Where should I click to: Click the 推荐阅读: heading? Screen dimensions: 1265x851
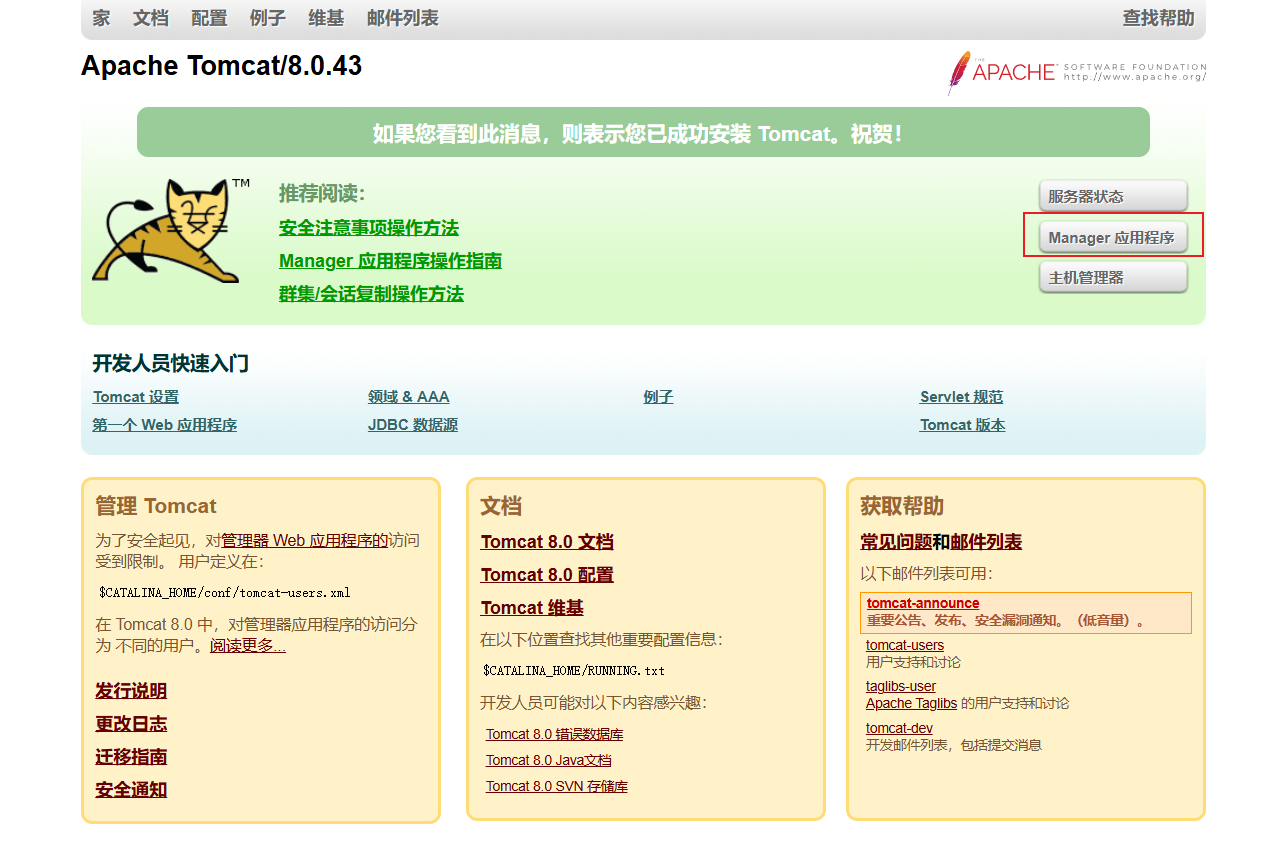tap(322, 194)
